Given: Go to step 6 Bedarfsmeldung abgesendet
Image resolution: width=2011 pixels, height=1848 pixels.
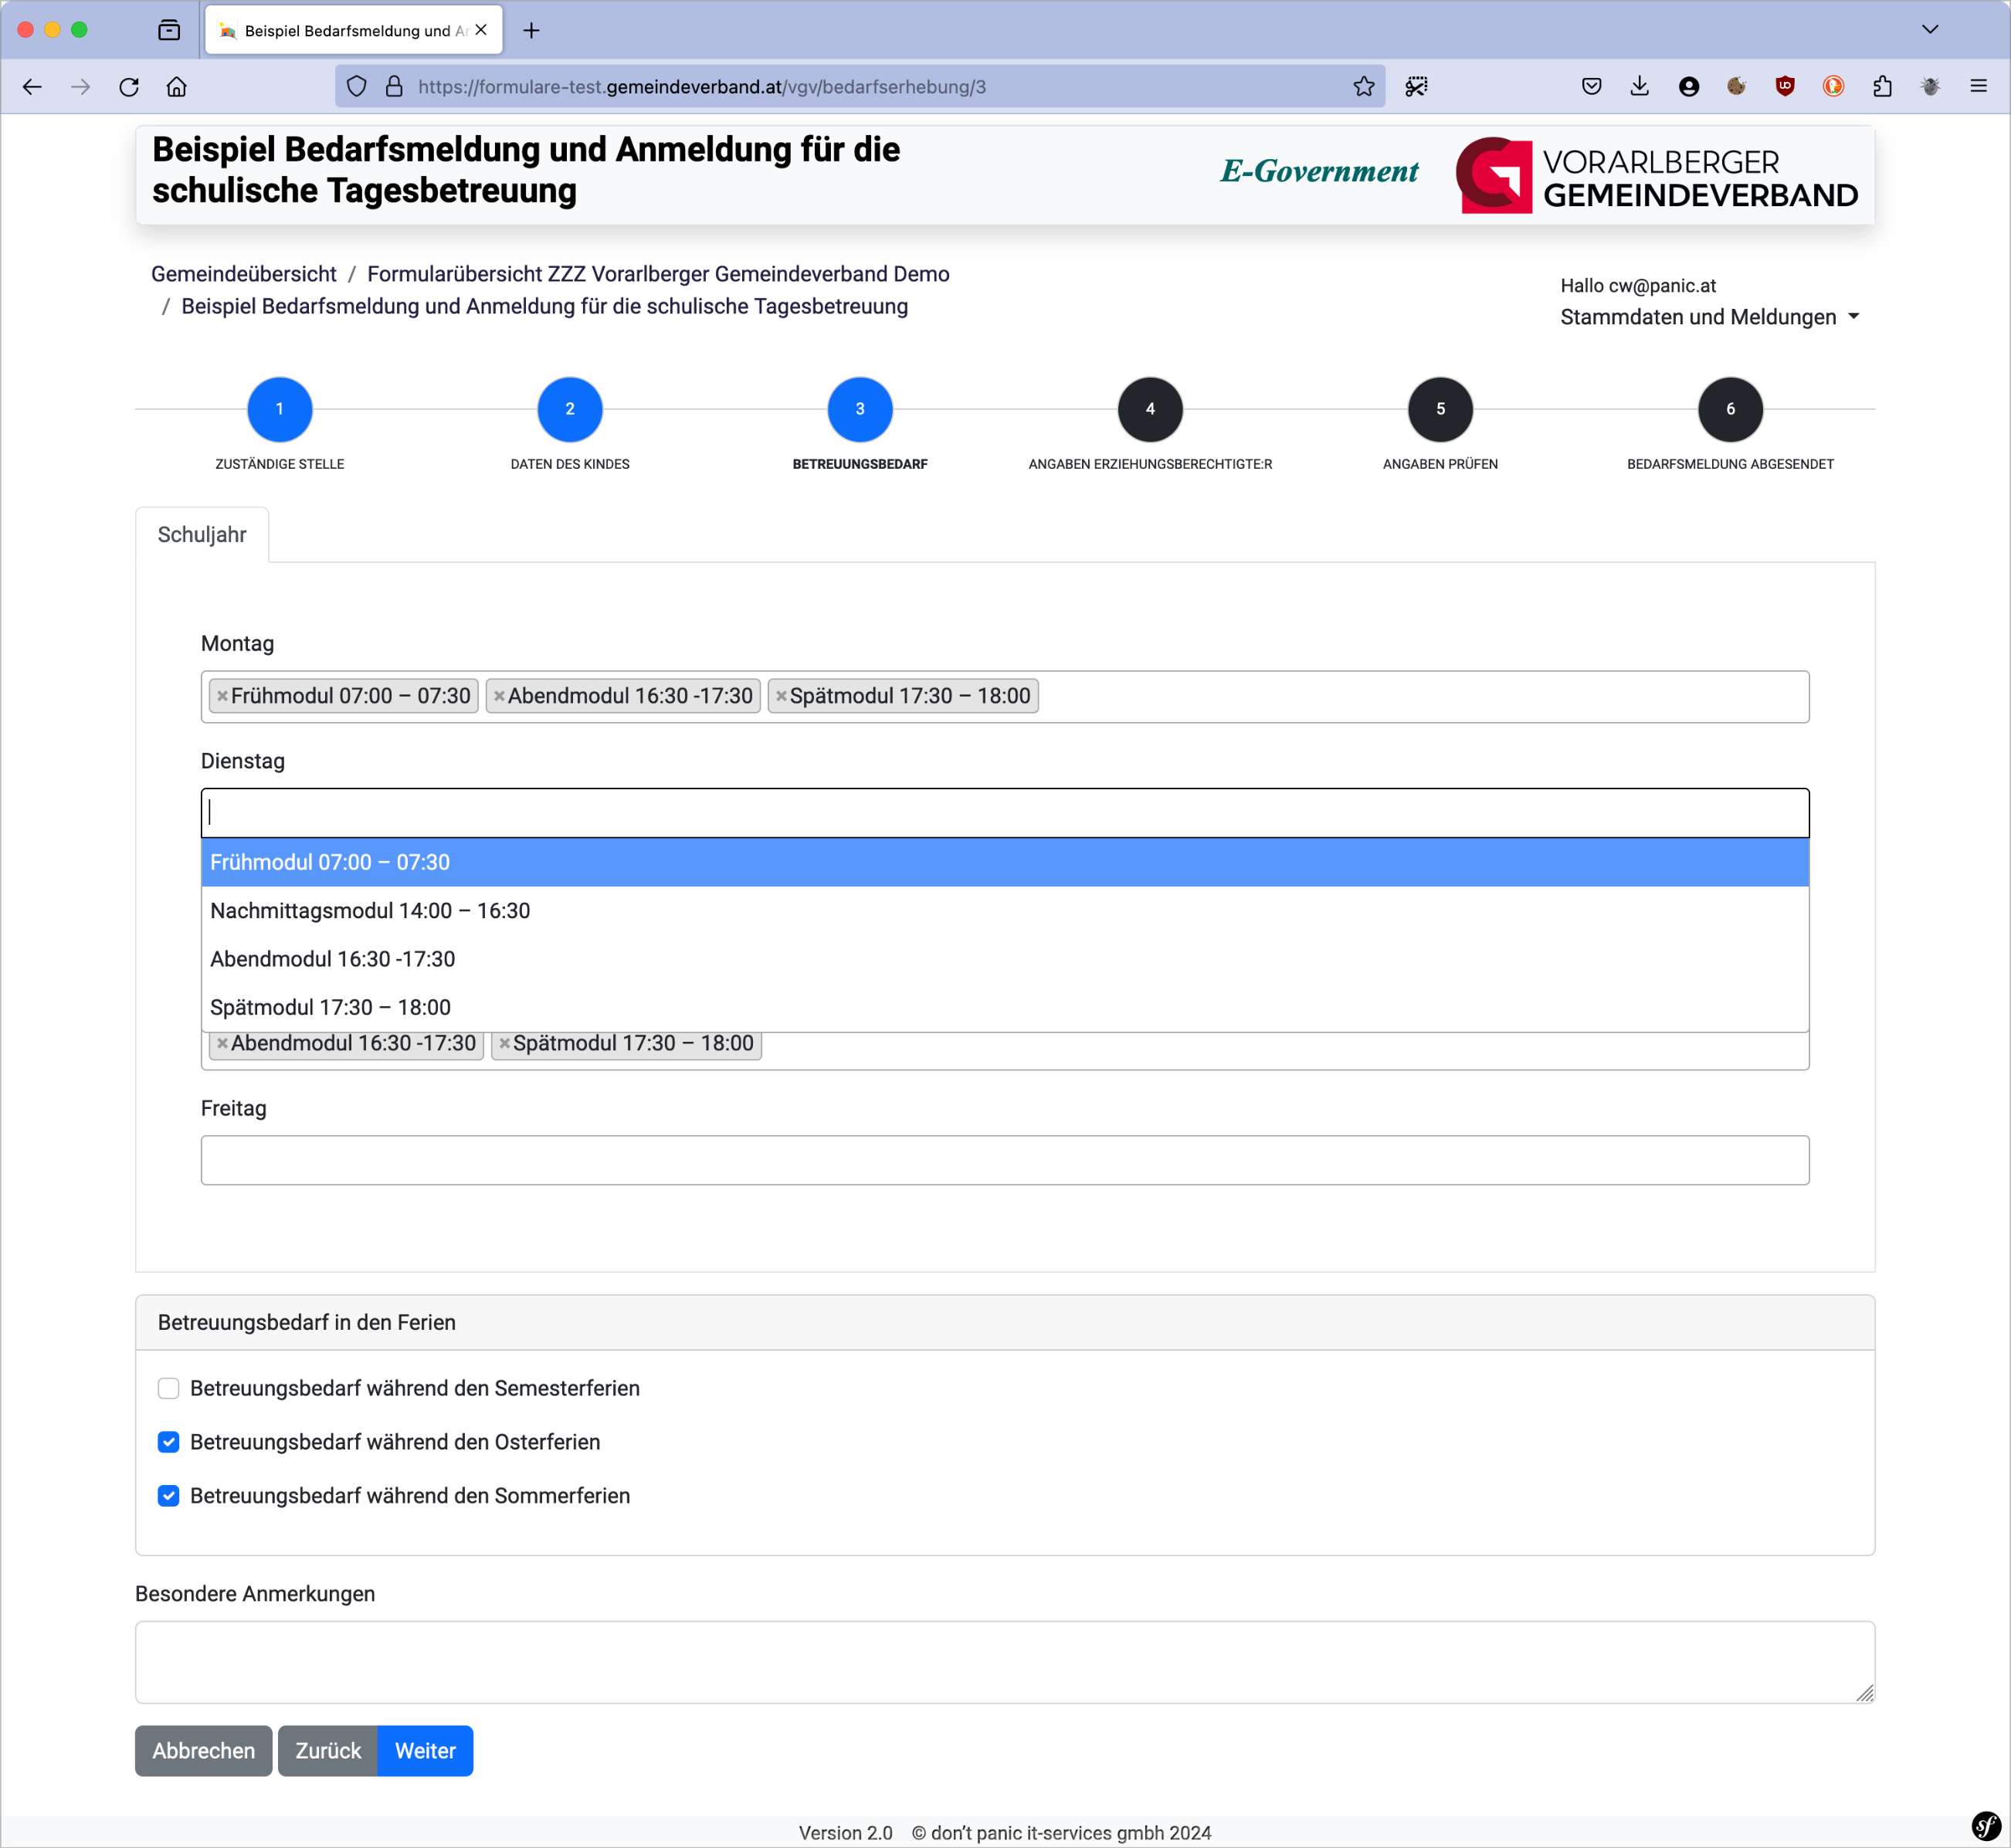Looking at the screenshot, I should point(1730,409).
